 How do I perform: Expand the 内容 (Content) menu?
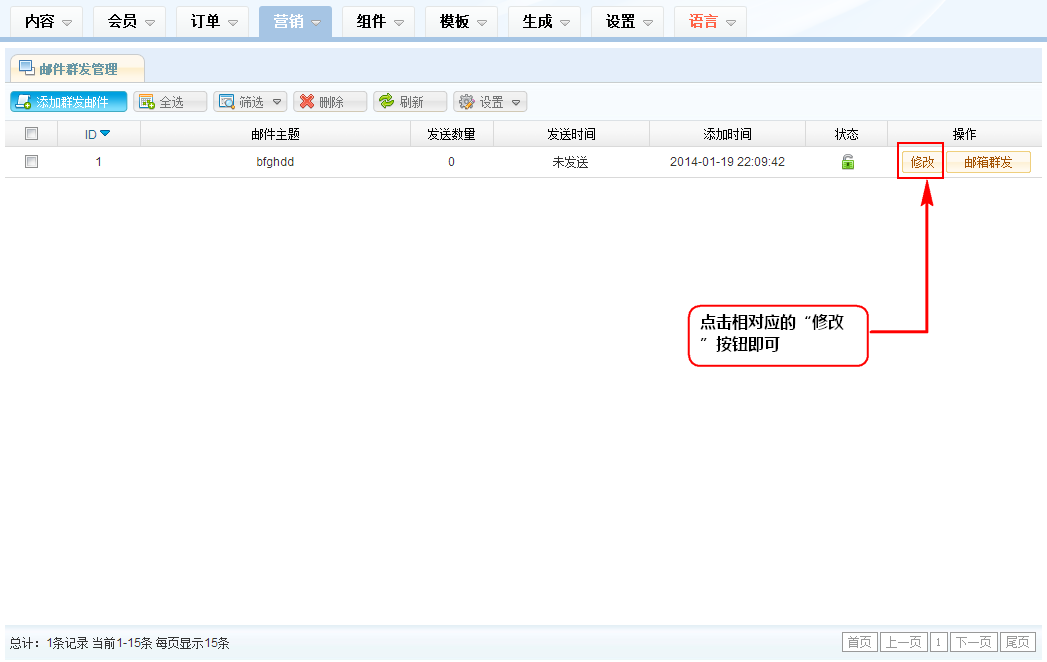click(49, 22)
